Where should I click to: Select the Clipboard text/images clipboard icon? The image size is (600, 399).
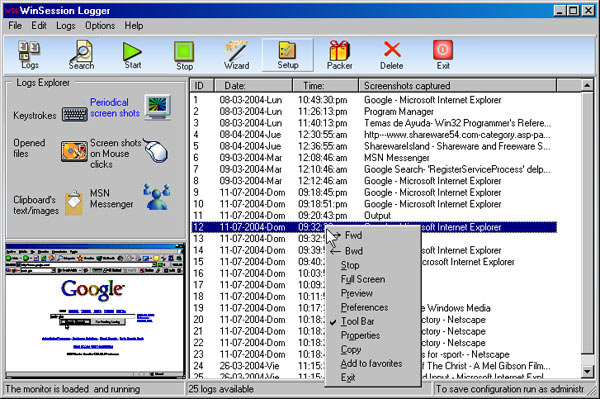point(74,203)
